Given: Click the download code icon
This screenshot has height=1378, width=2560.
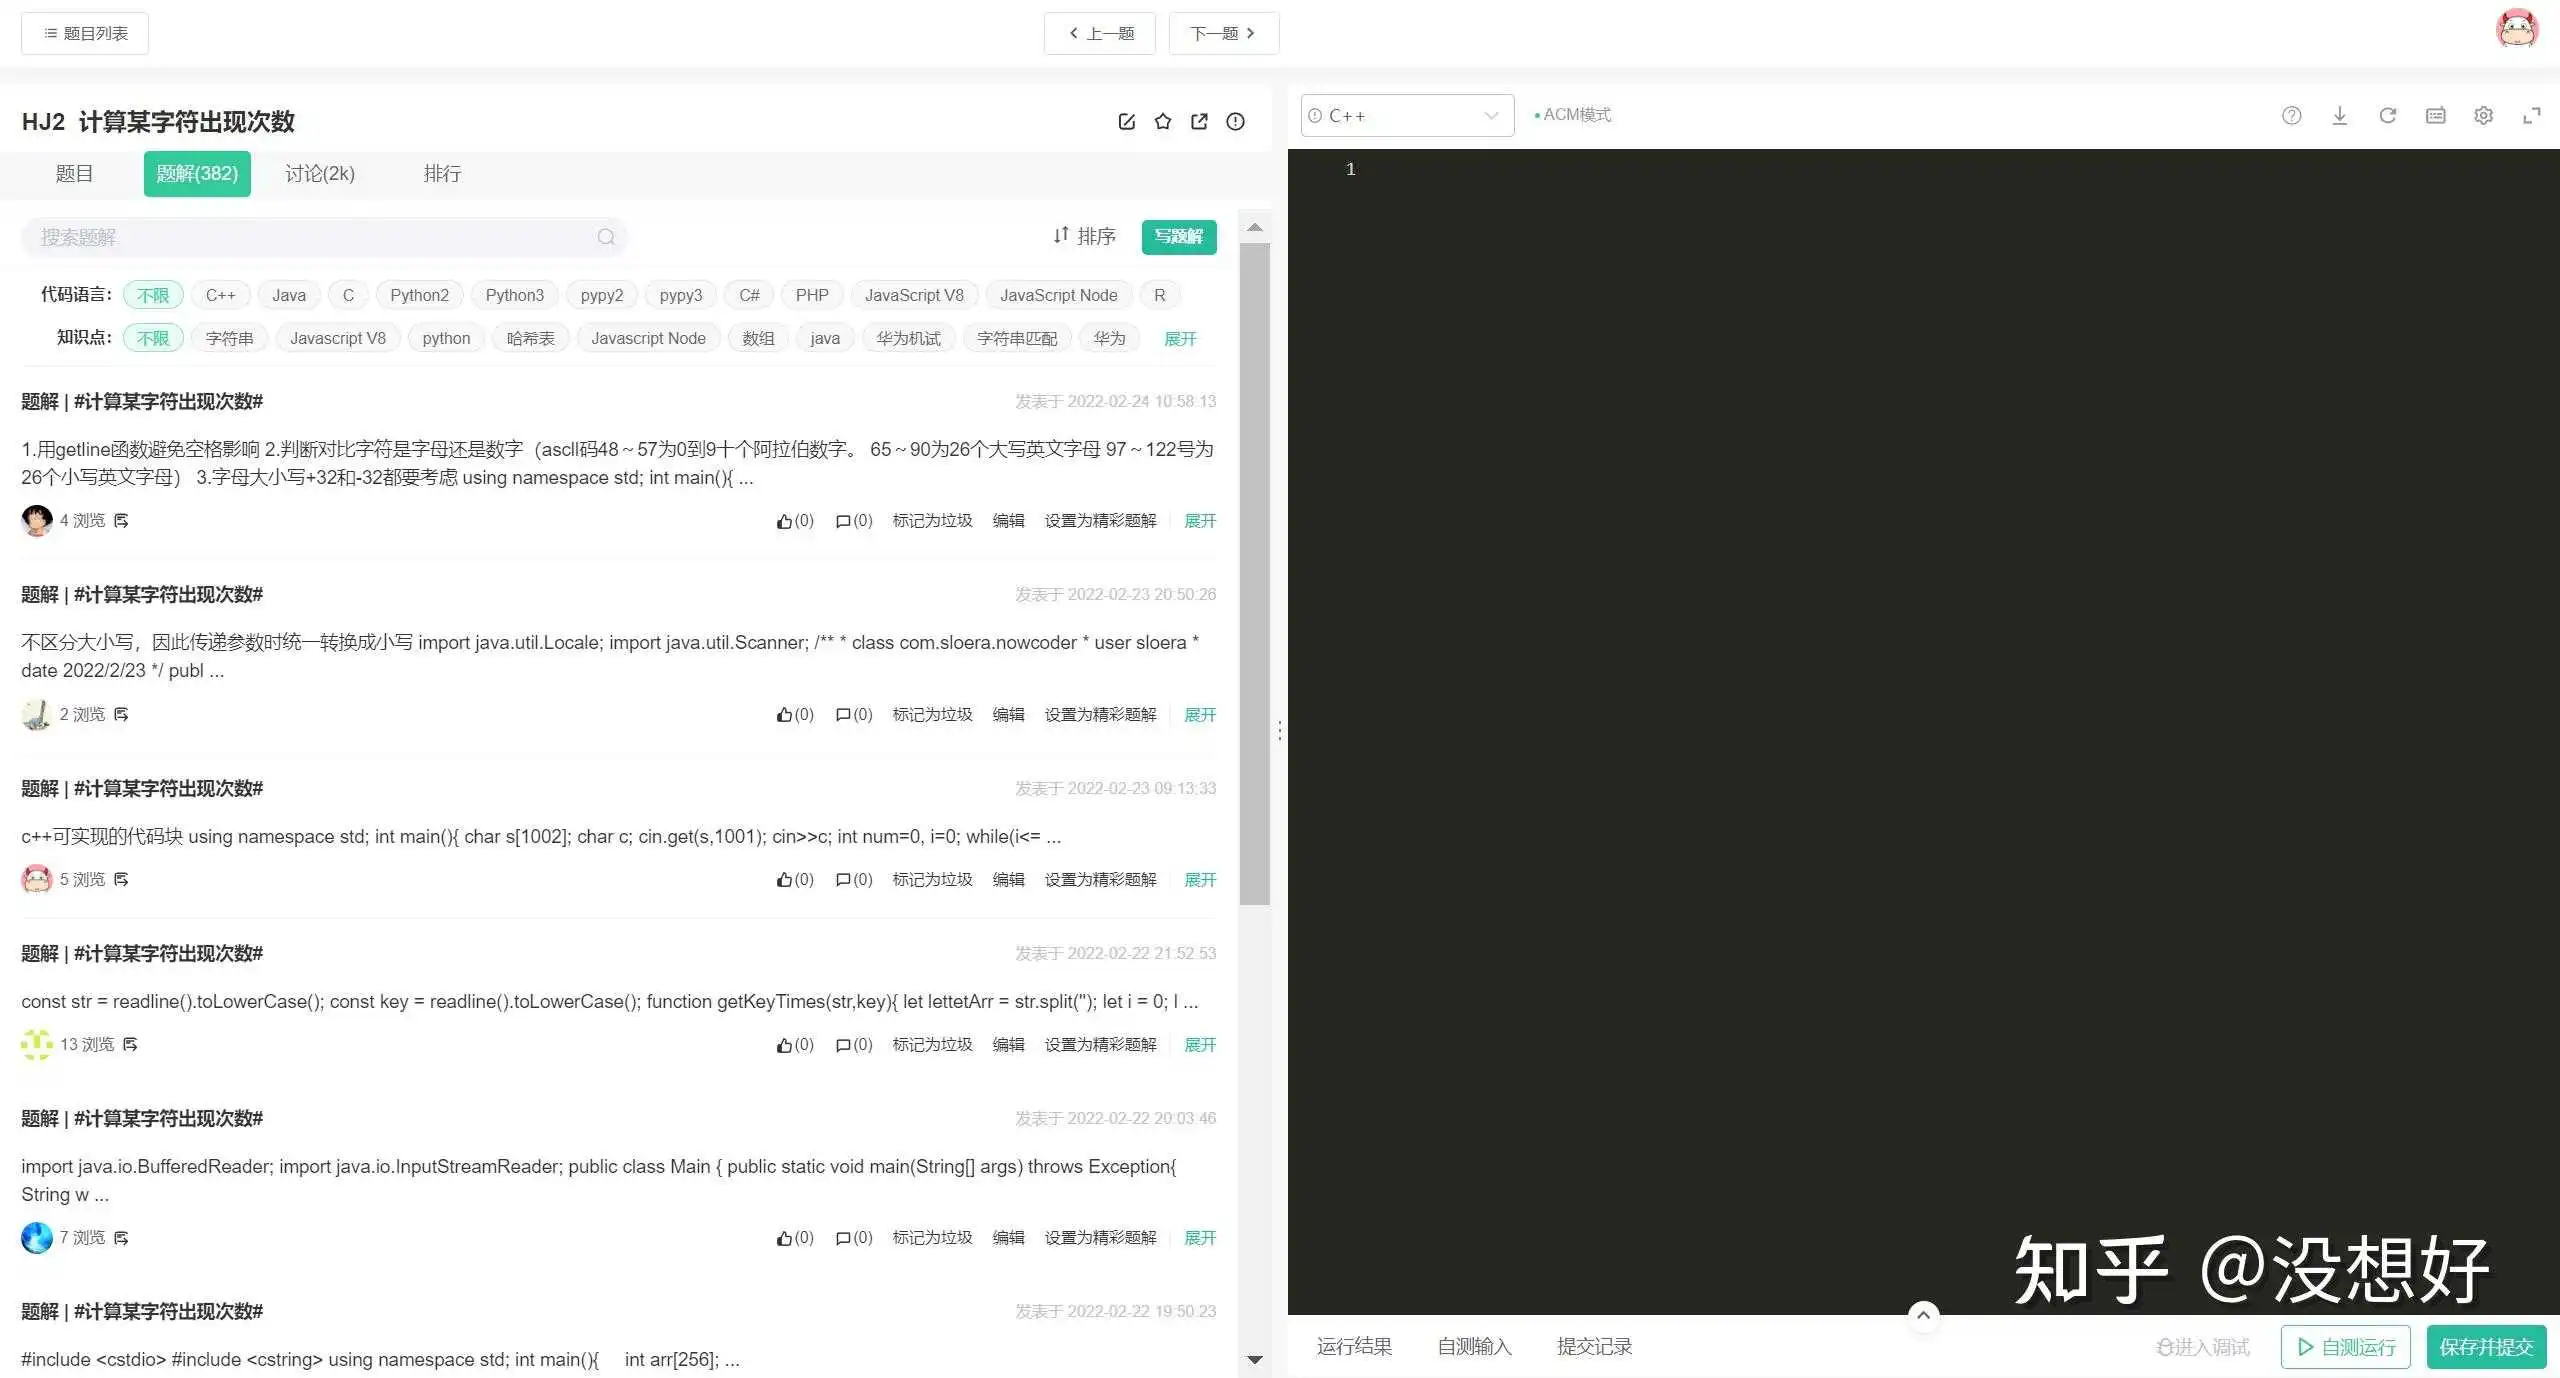Looking at the screenshot, I should point(2339,116).
